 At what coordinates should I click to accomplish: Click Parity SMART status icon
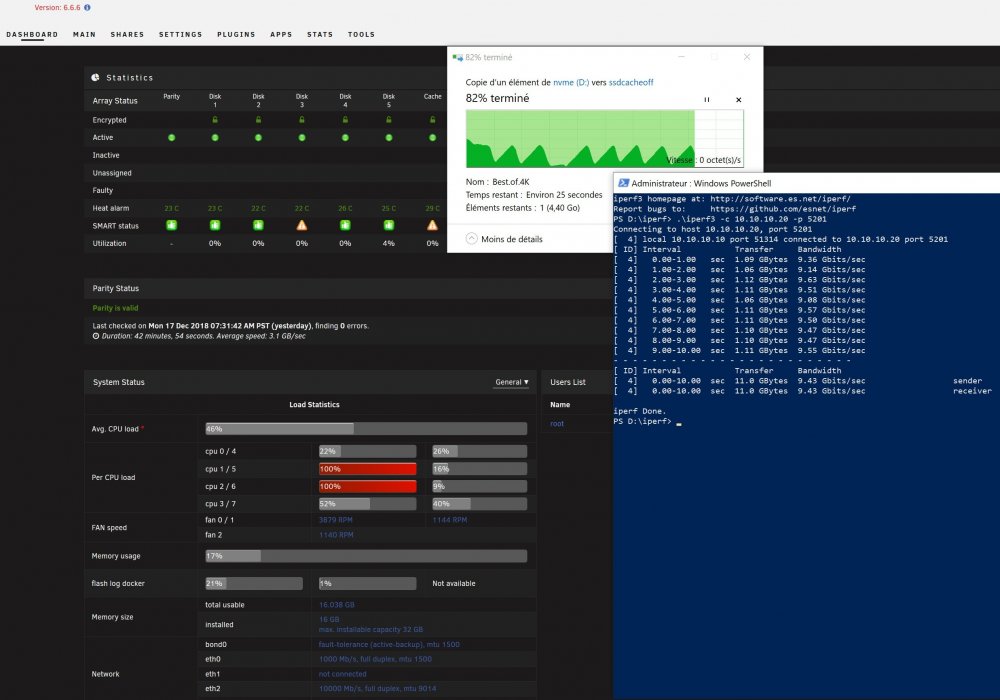coord(172,225)
